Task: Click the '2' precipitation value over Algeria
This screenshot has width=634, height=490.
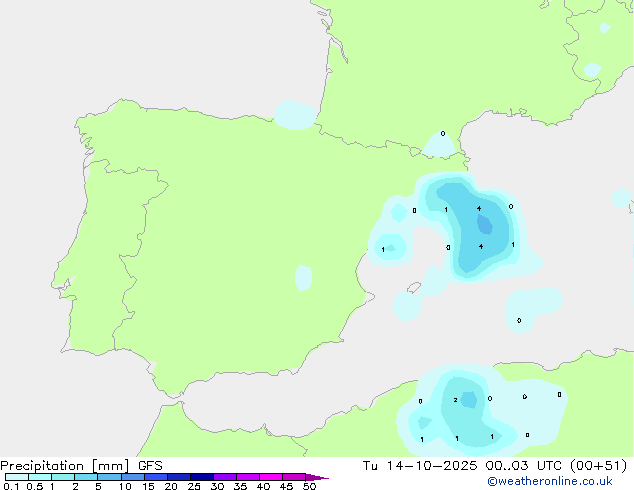Action: [455, 400]
